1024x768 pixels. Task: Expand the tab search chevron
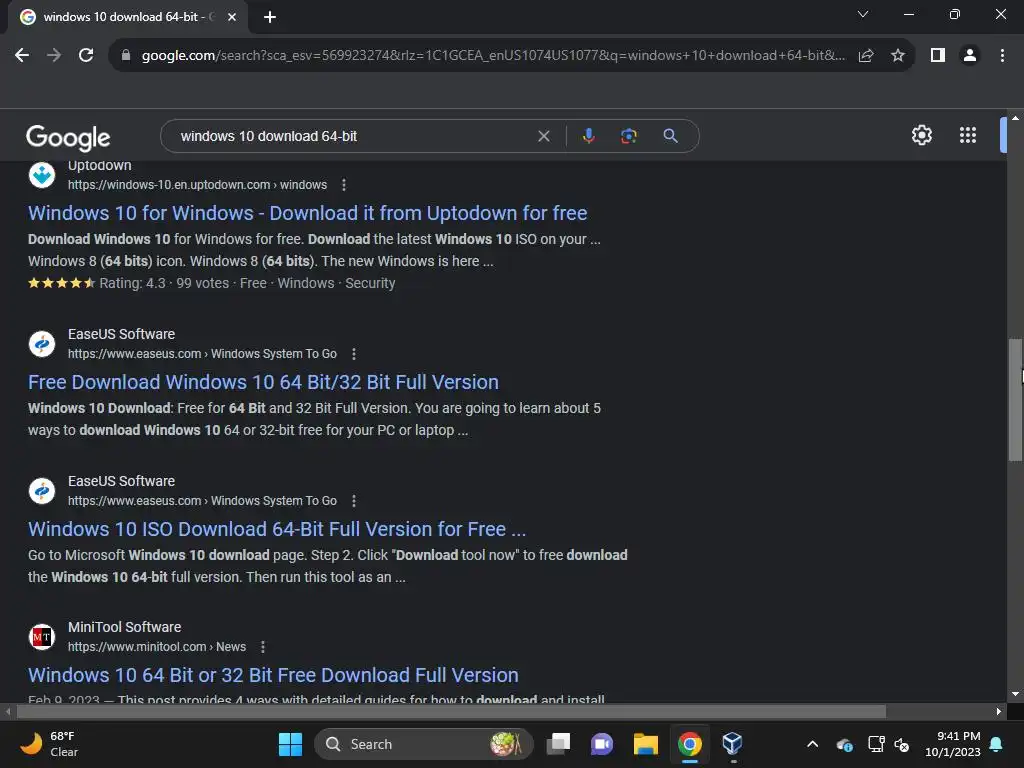(863, 14)
